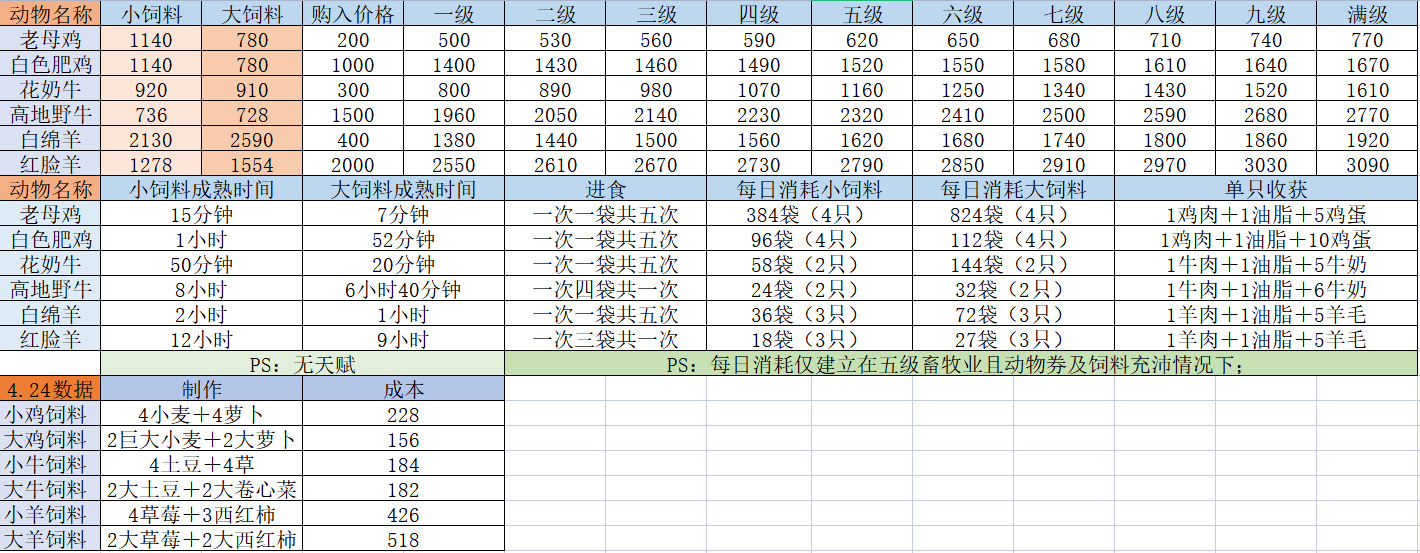Select the 大牛饲料 row label
Image resolution: width=1420 pixels, height=553 pixels.
(50, 489)
